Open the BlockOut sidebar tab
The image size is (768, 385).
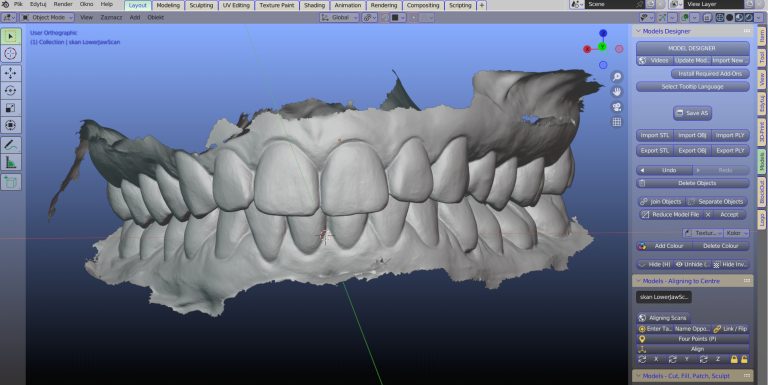(x=762, y=192)
